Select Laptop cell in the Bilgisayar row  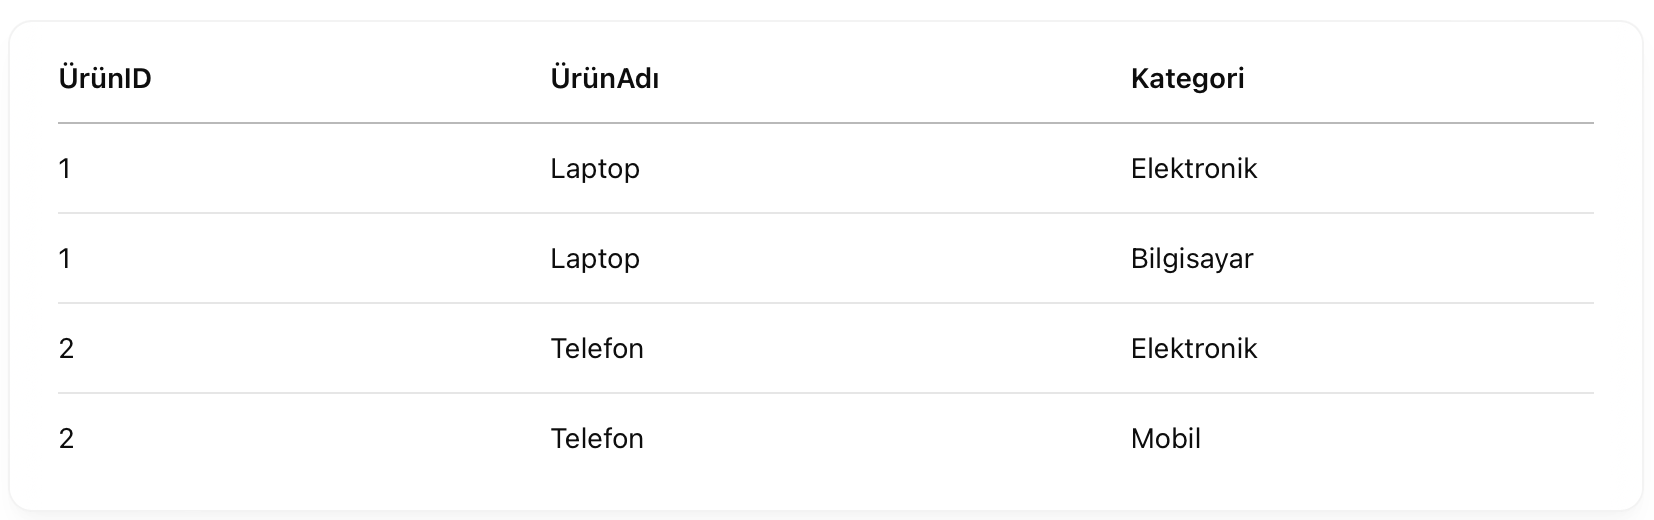tap(594, 259)
